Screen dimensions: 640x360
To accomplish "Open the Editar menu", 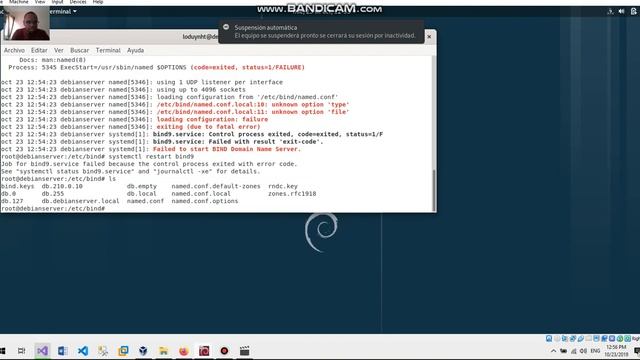I will click(39, 50).
